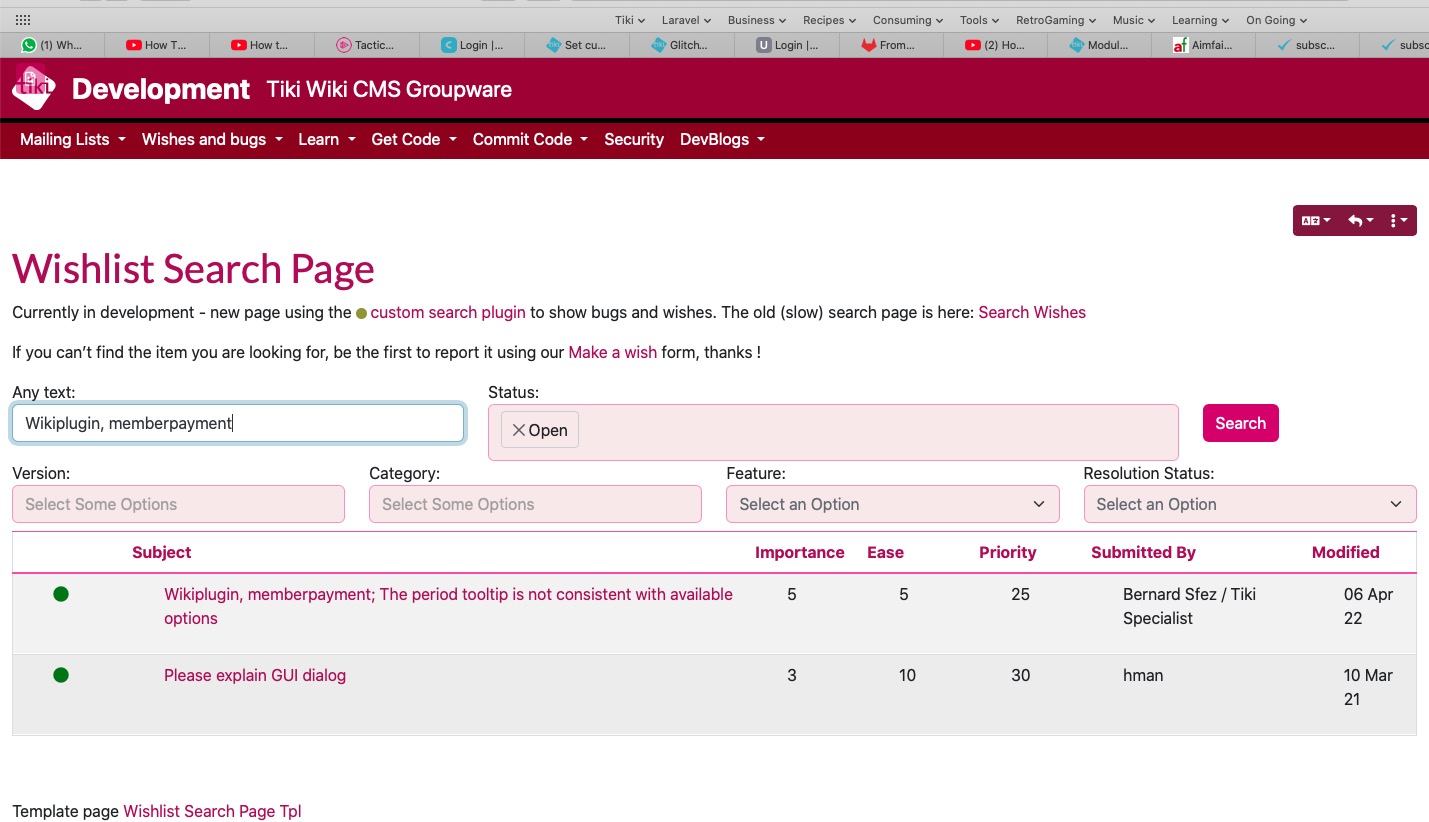
Task: Expand the Laravel bookmarks folder
Action: [687, 20]
